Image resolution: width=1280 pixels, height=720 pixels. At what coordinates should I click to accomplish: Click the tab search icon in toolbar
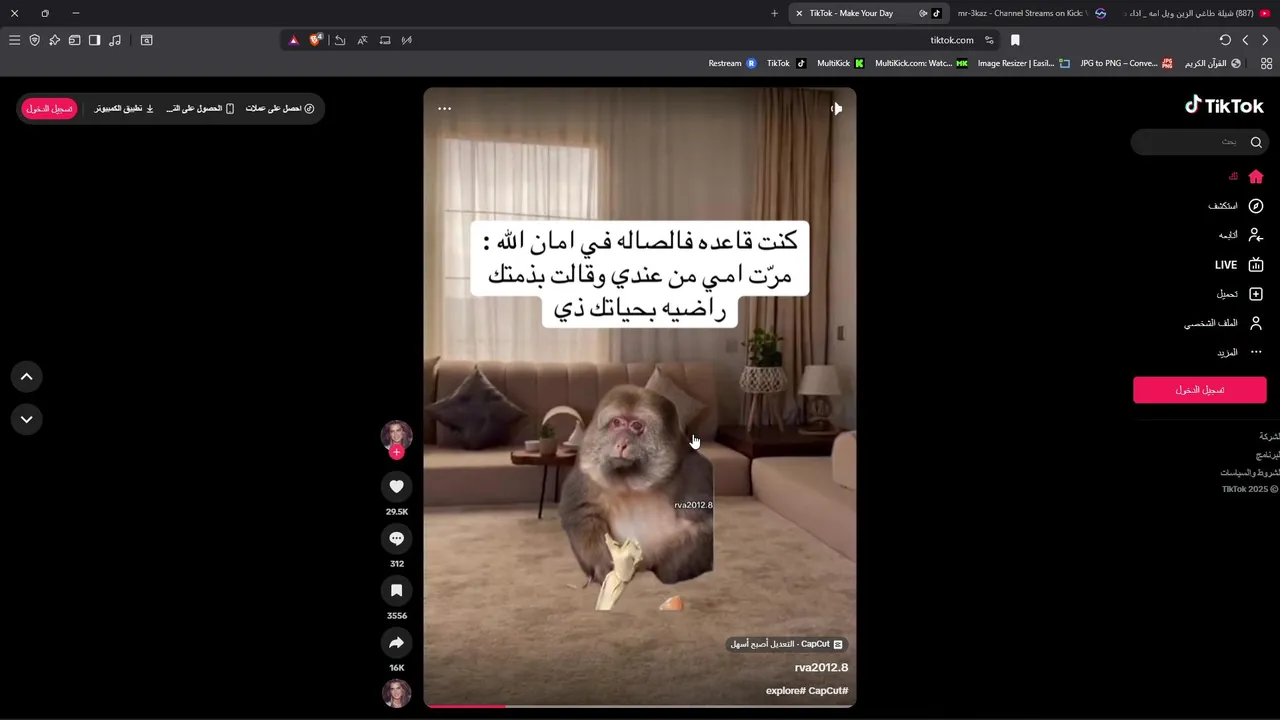[x=146, y=40]
